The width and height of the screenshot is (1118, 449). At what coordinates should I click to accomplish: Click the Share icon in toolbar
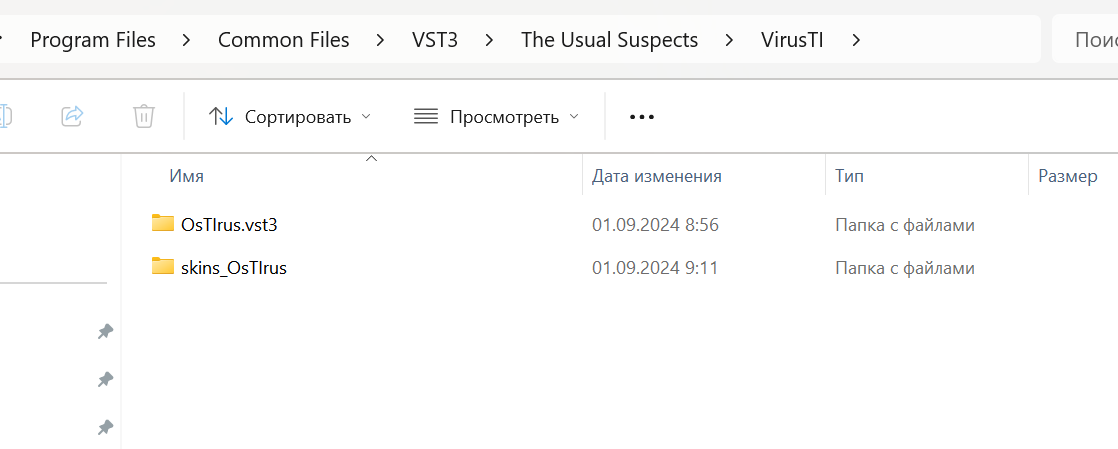[x=73, y=115]
